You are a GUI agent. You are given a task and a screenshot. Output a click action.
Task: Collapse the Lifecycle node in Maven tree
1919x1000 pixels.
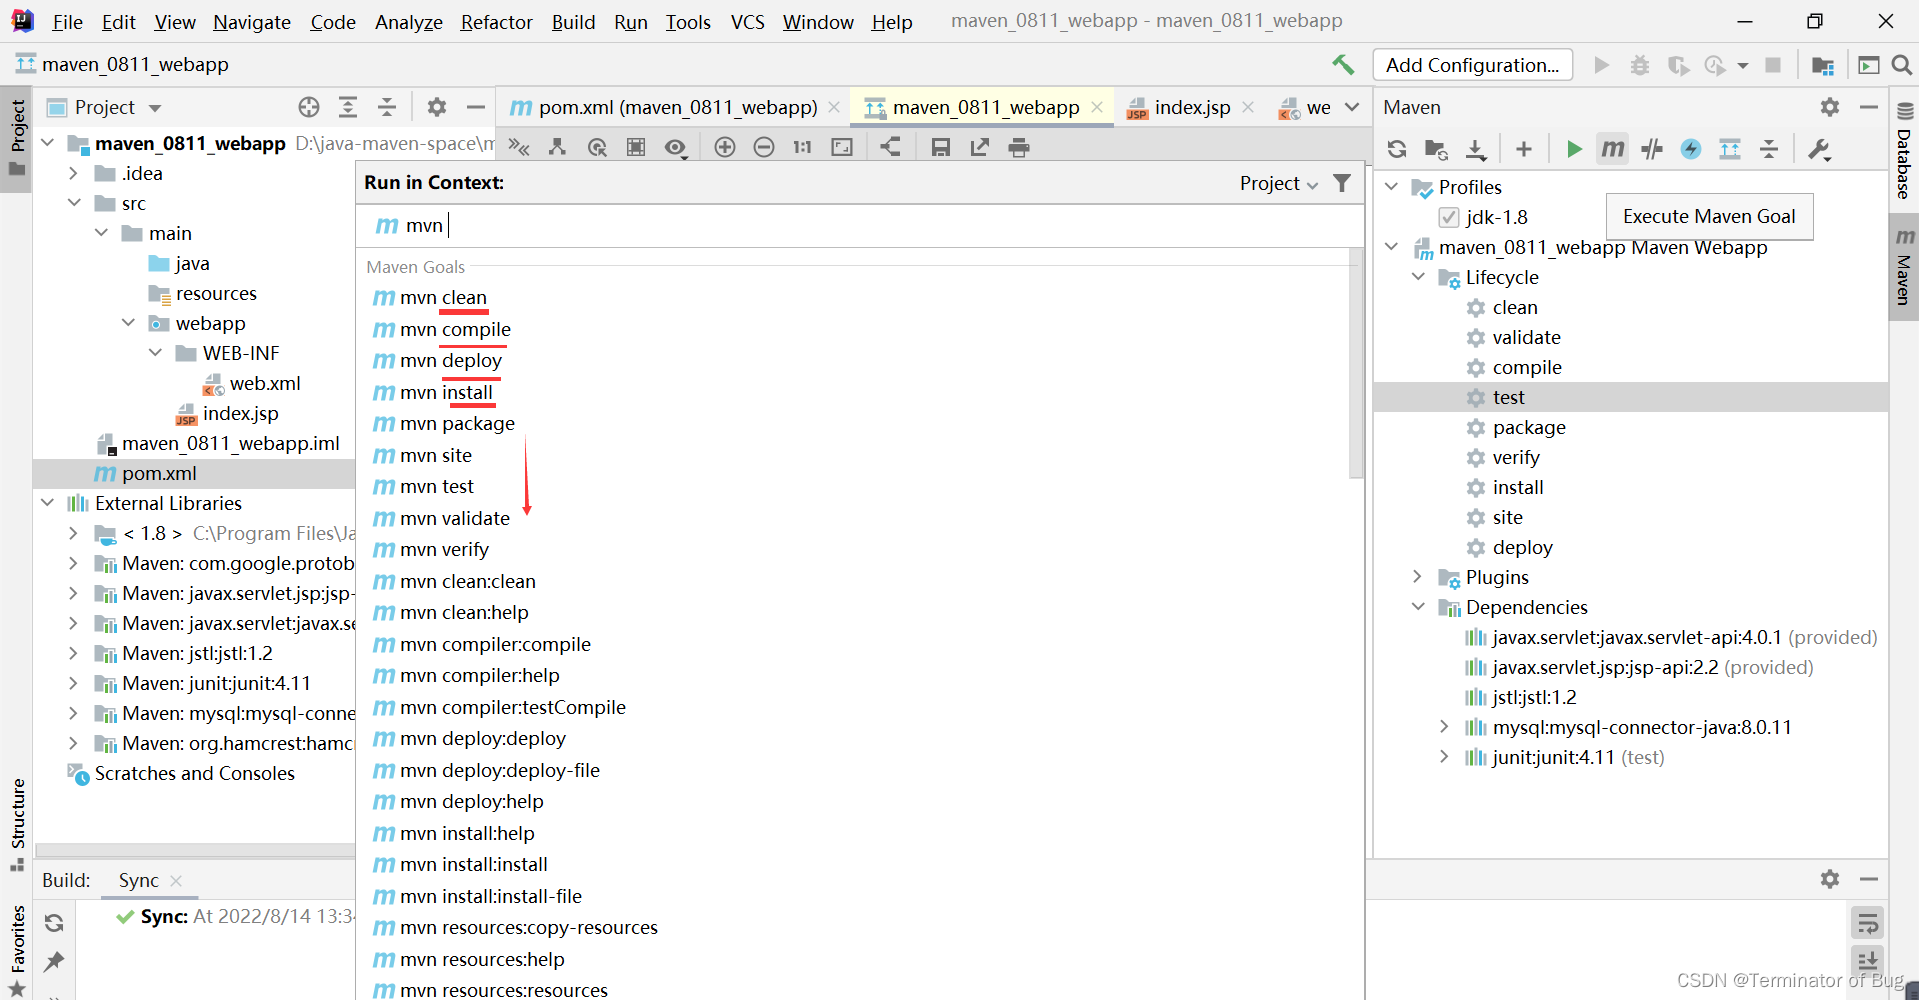pos(1418,277)
